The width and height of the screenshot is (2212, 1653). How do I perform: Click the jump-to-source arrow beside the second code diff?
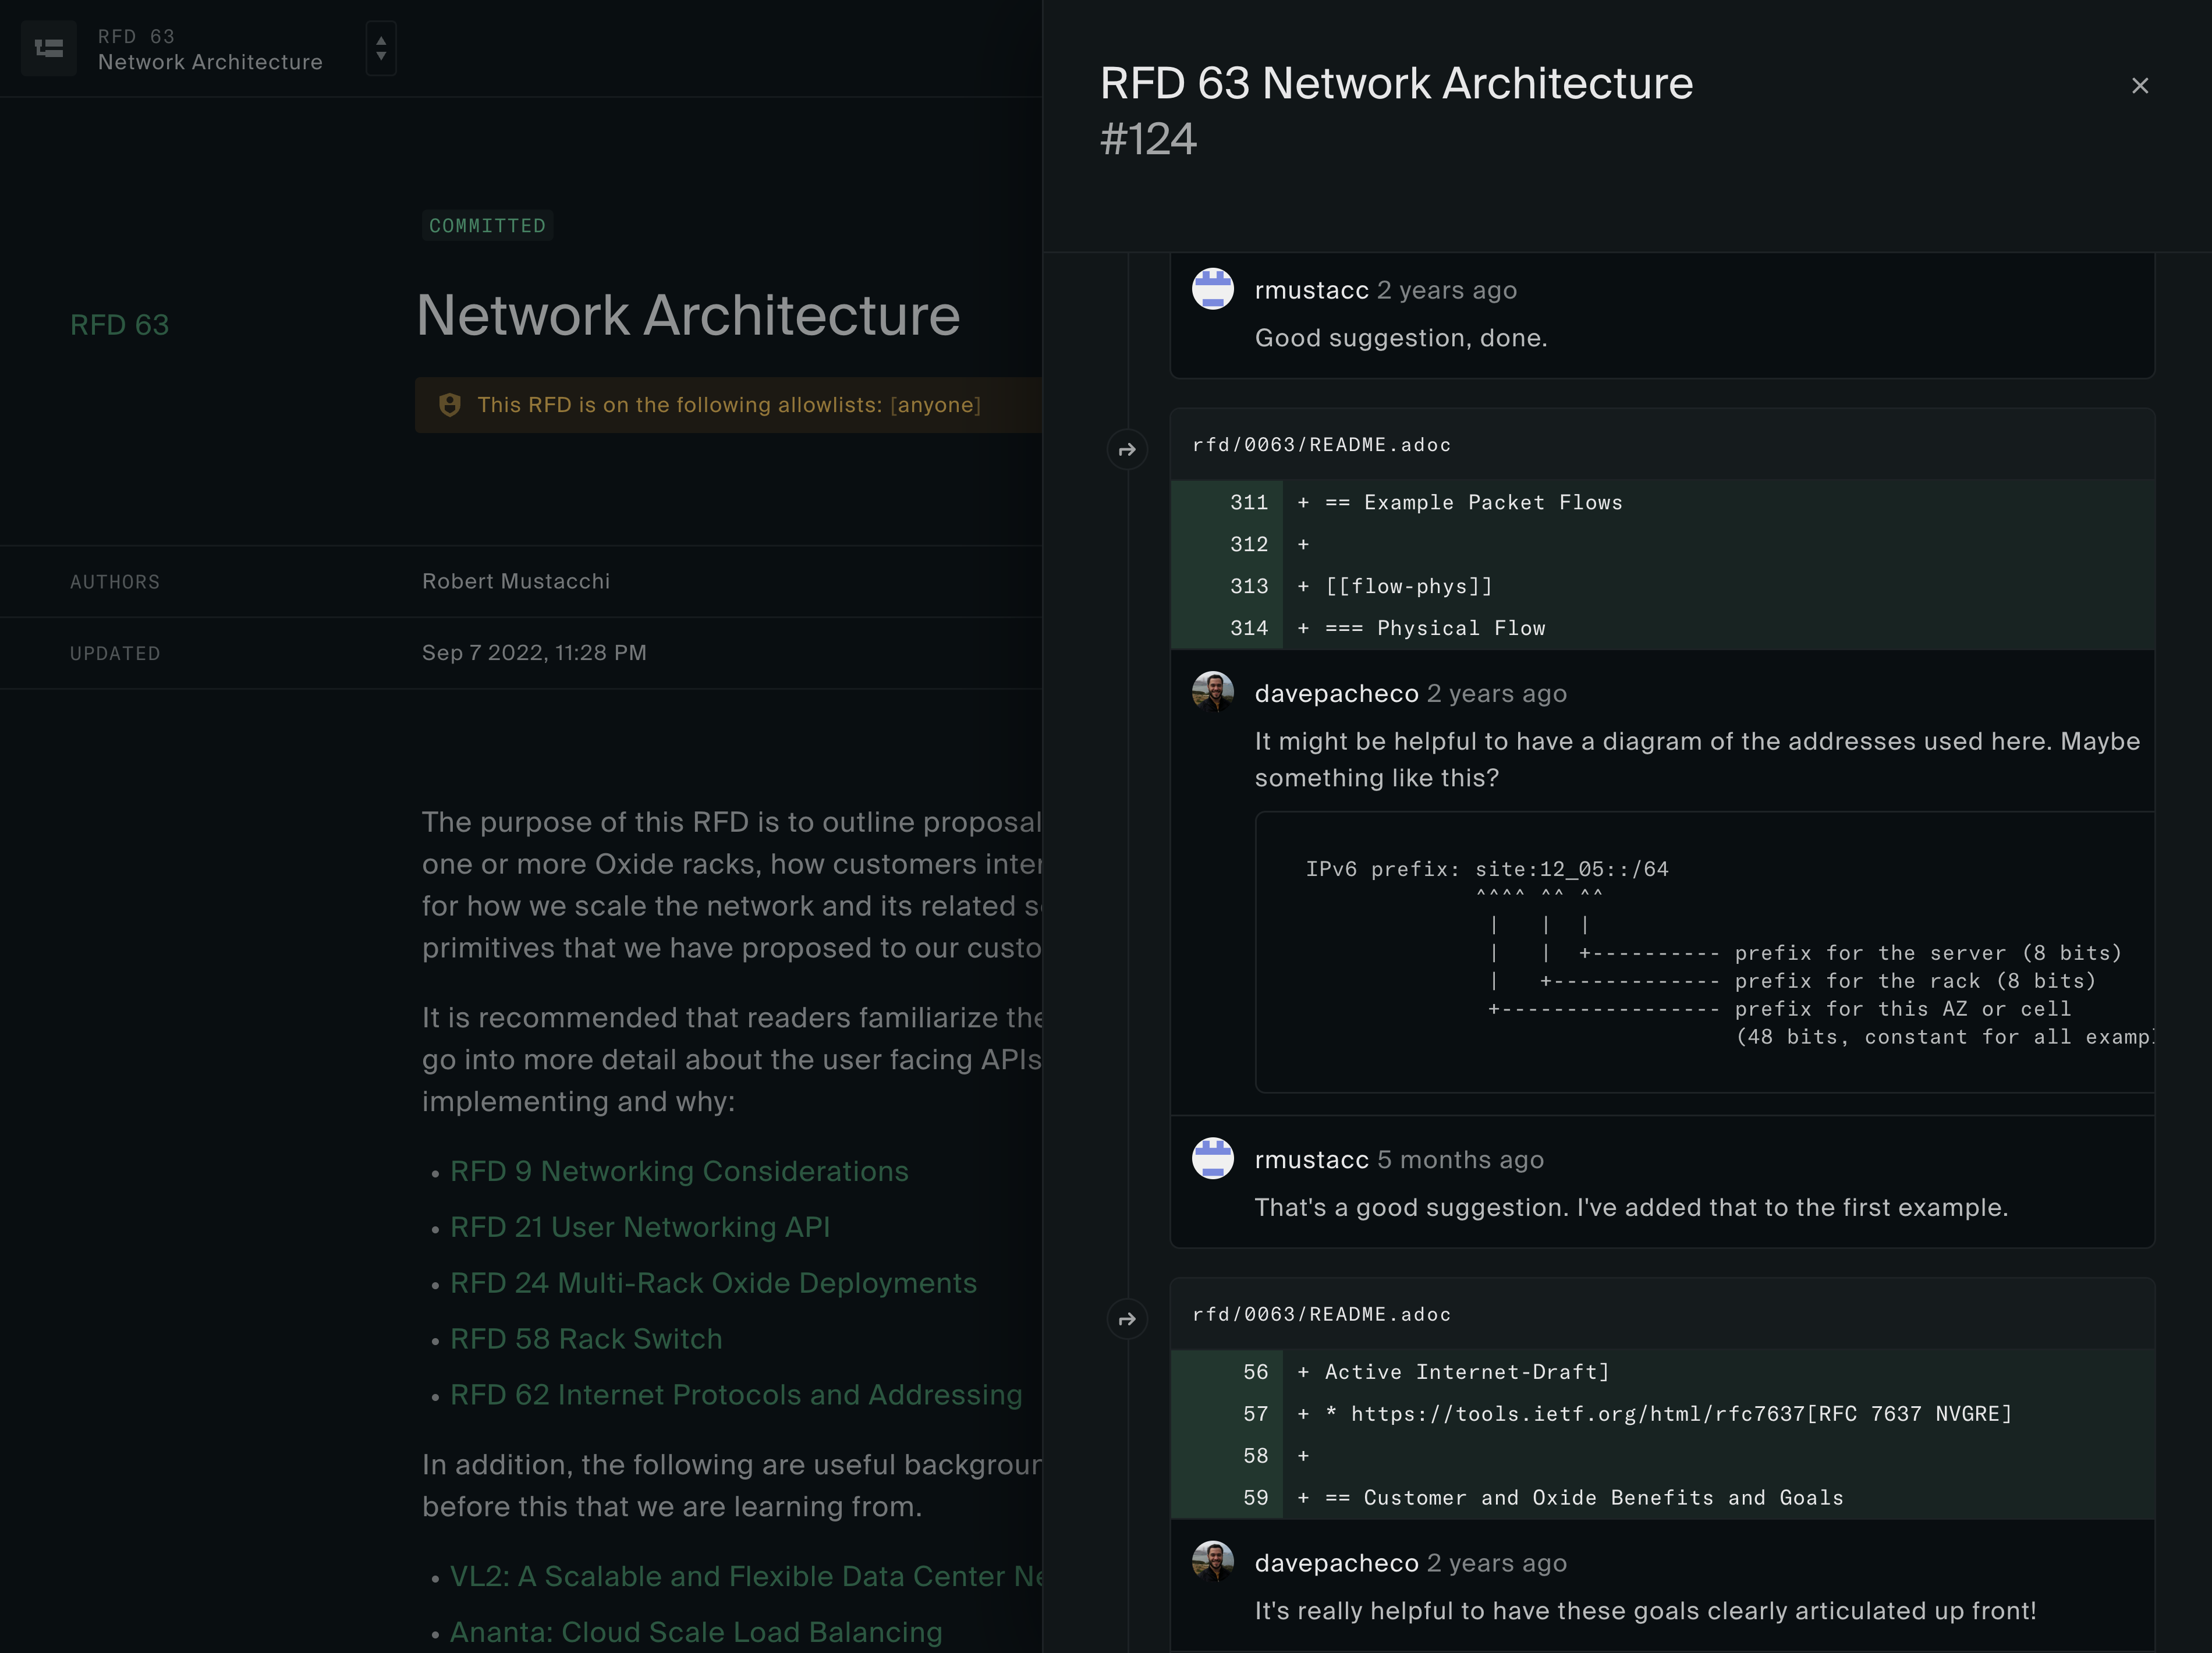coord(1127,1319)
